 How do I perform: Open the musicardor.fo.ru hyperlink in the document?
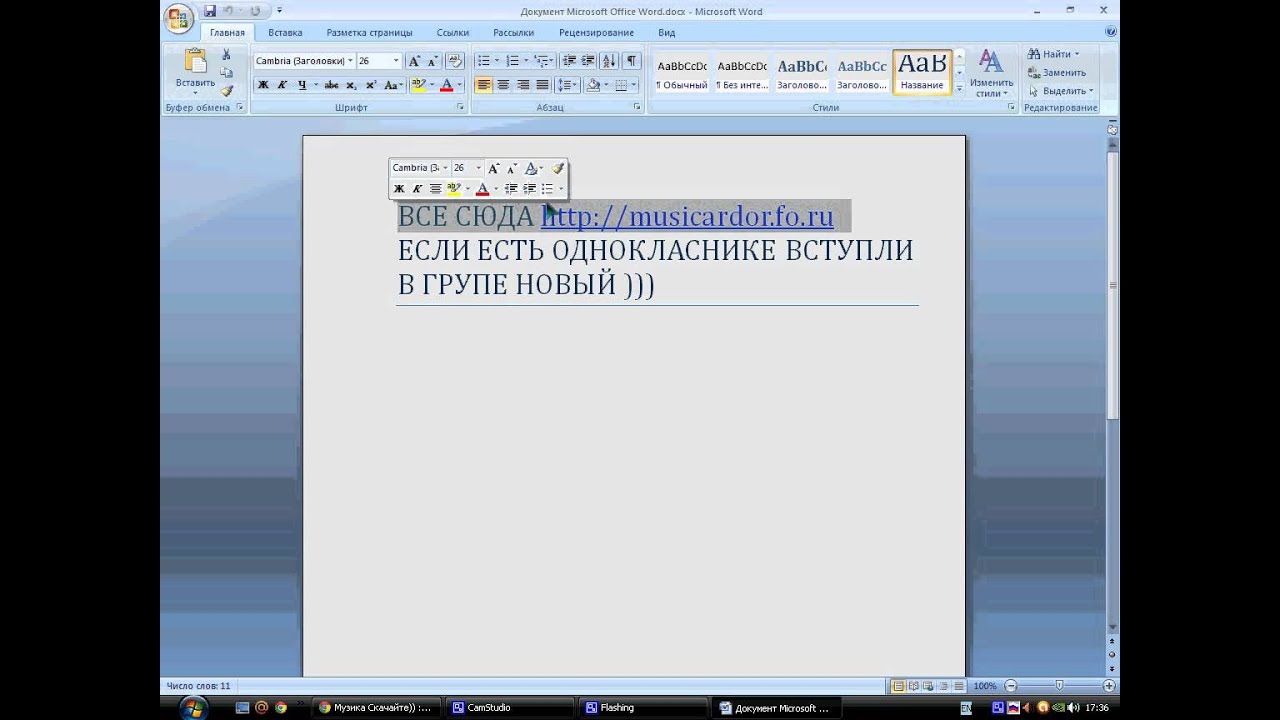[687, 216]
